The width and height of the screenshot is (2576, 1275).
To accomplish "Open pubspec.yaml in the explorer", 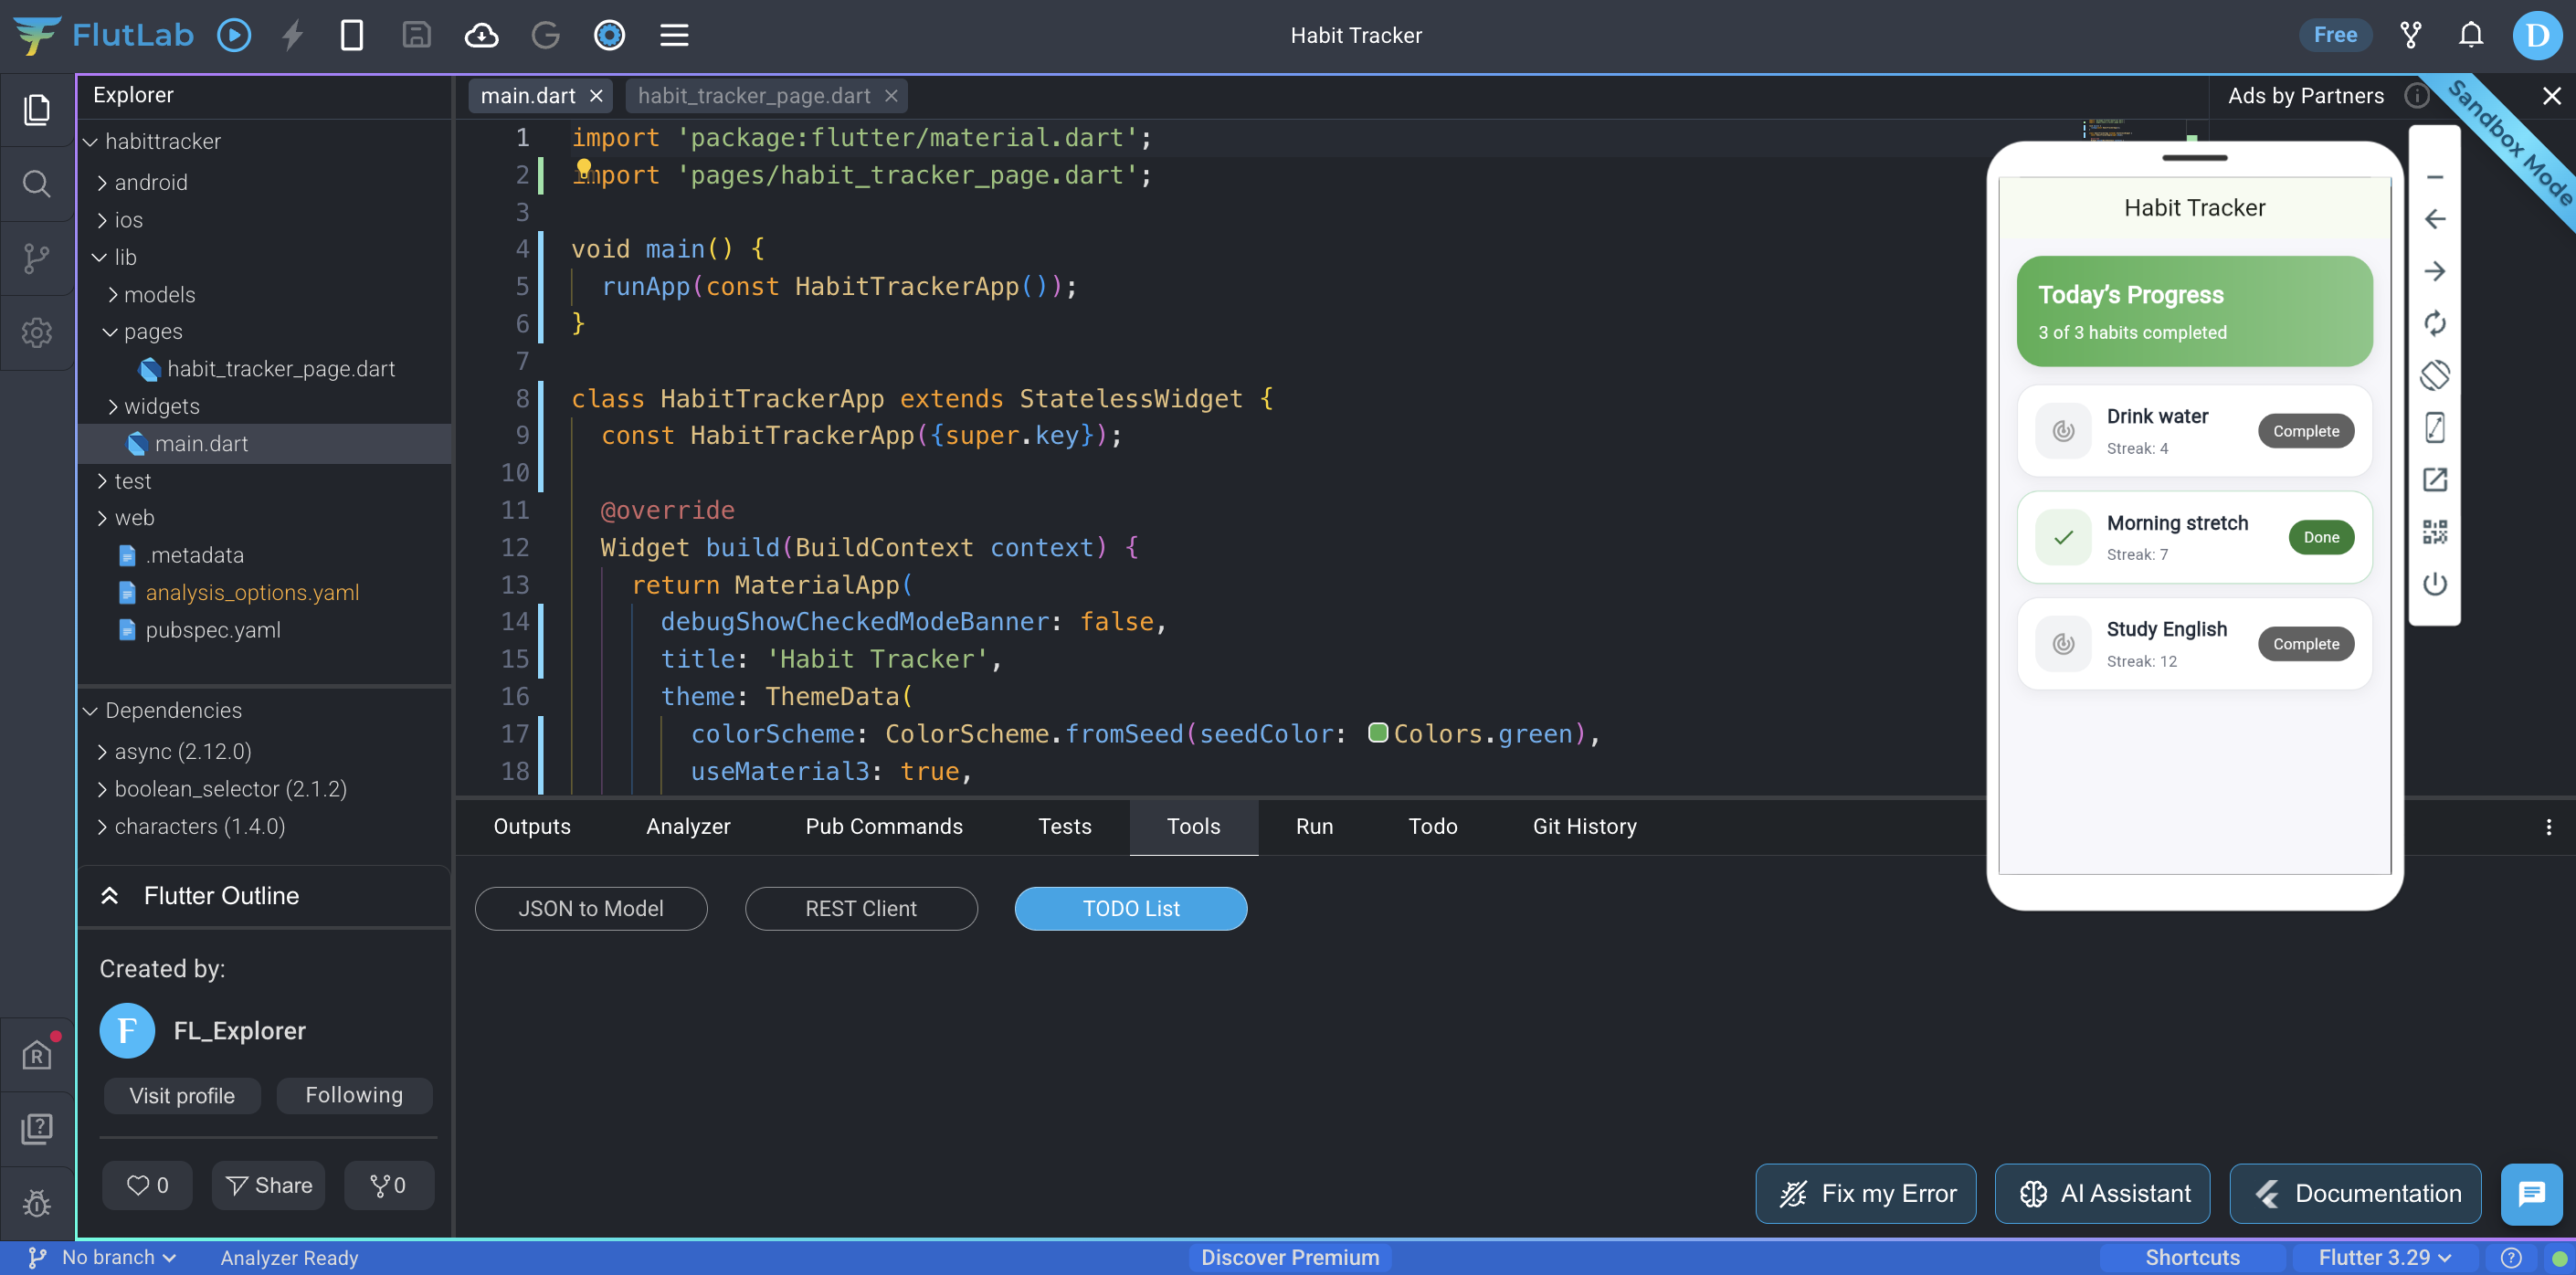I will pyautogui.click(x=212, y=630).
